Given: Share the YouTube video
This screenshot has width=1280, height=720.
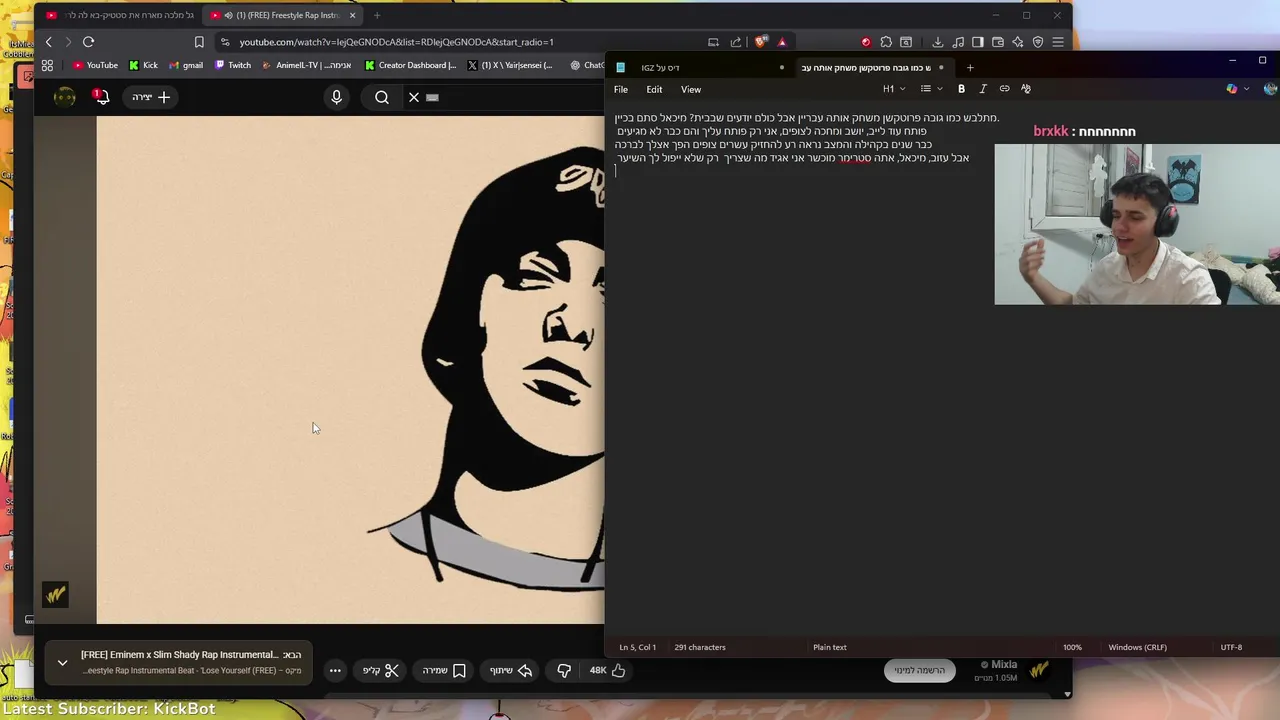Looking at the screenshot, I should 510,670.
